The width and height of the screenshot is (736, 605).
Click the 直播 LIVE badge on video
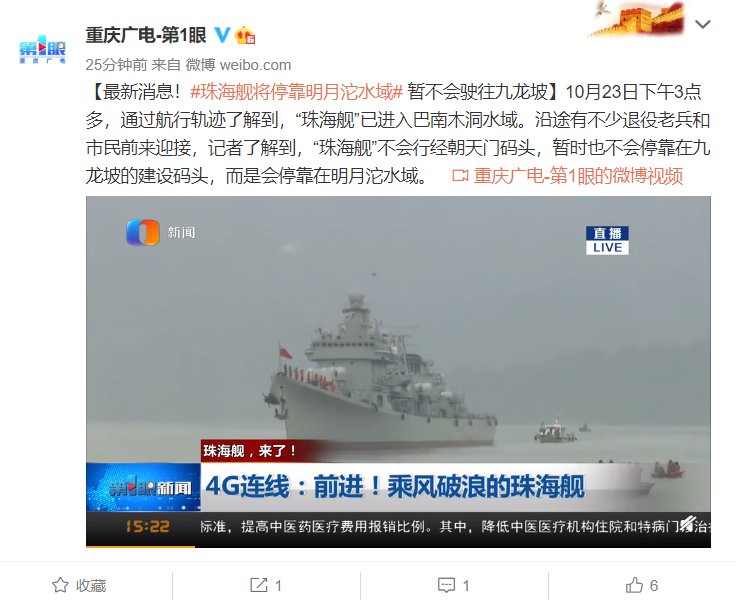point(607,240)
